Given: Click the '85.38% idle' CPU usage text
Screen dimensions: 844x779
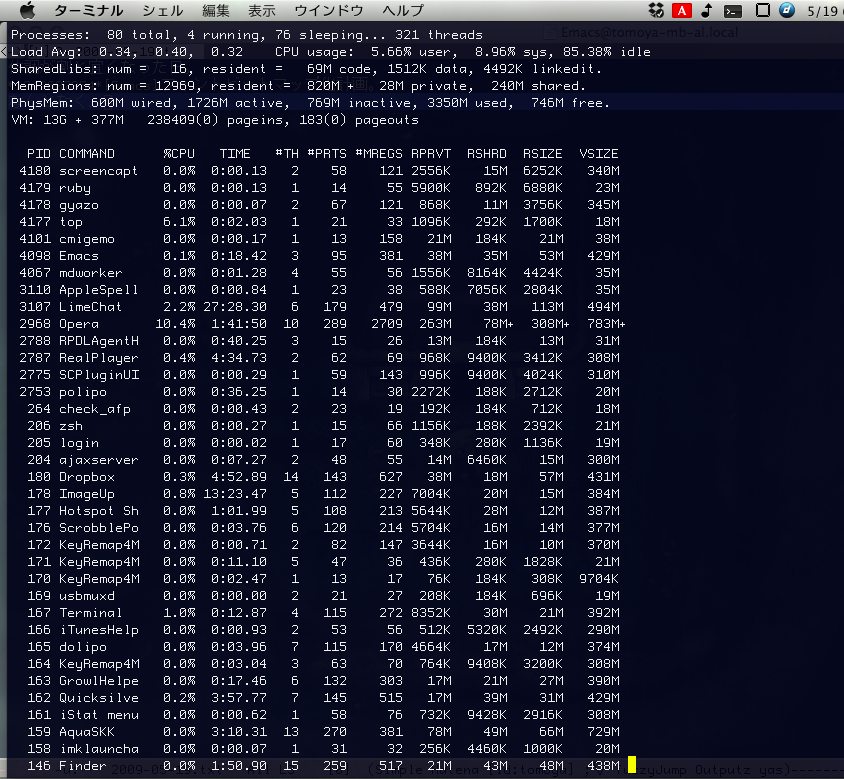Looking at the screenshot, I should pyautogui.click(x=607, y=52).
